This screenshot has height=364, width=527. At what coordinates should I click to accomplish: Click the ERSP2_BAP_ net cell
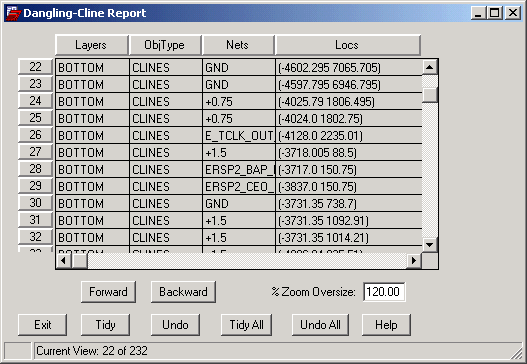tap(239, 169)
